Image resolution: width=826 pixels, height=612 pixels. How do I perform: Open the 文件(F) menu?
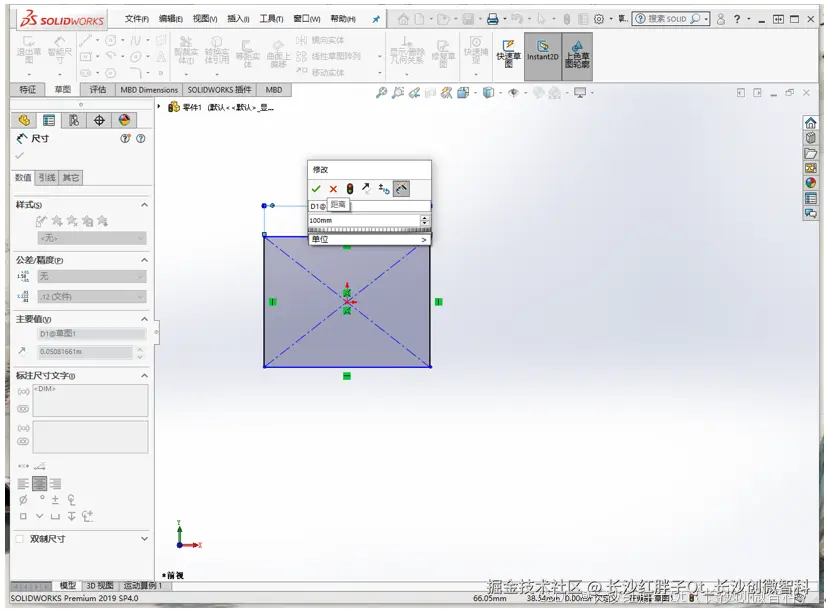pyautogui.click(x=136, y=19)
